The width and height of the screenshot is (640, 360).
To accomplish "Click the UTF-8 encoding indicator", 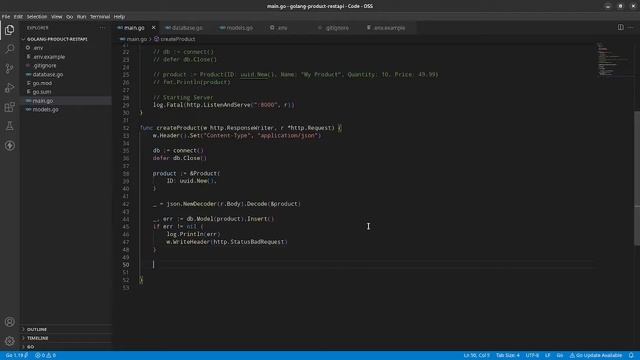I will pos(532,356).
